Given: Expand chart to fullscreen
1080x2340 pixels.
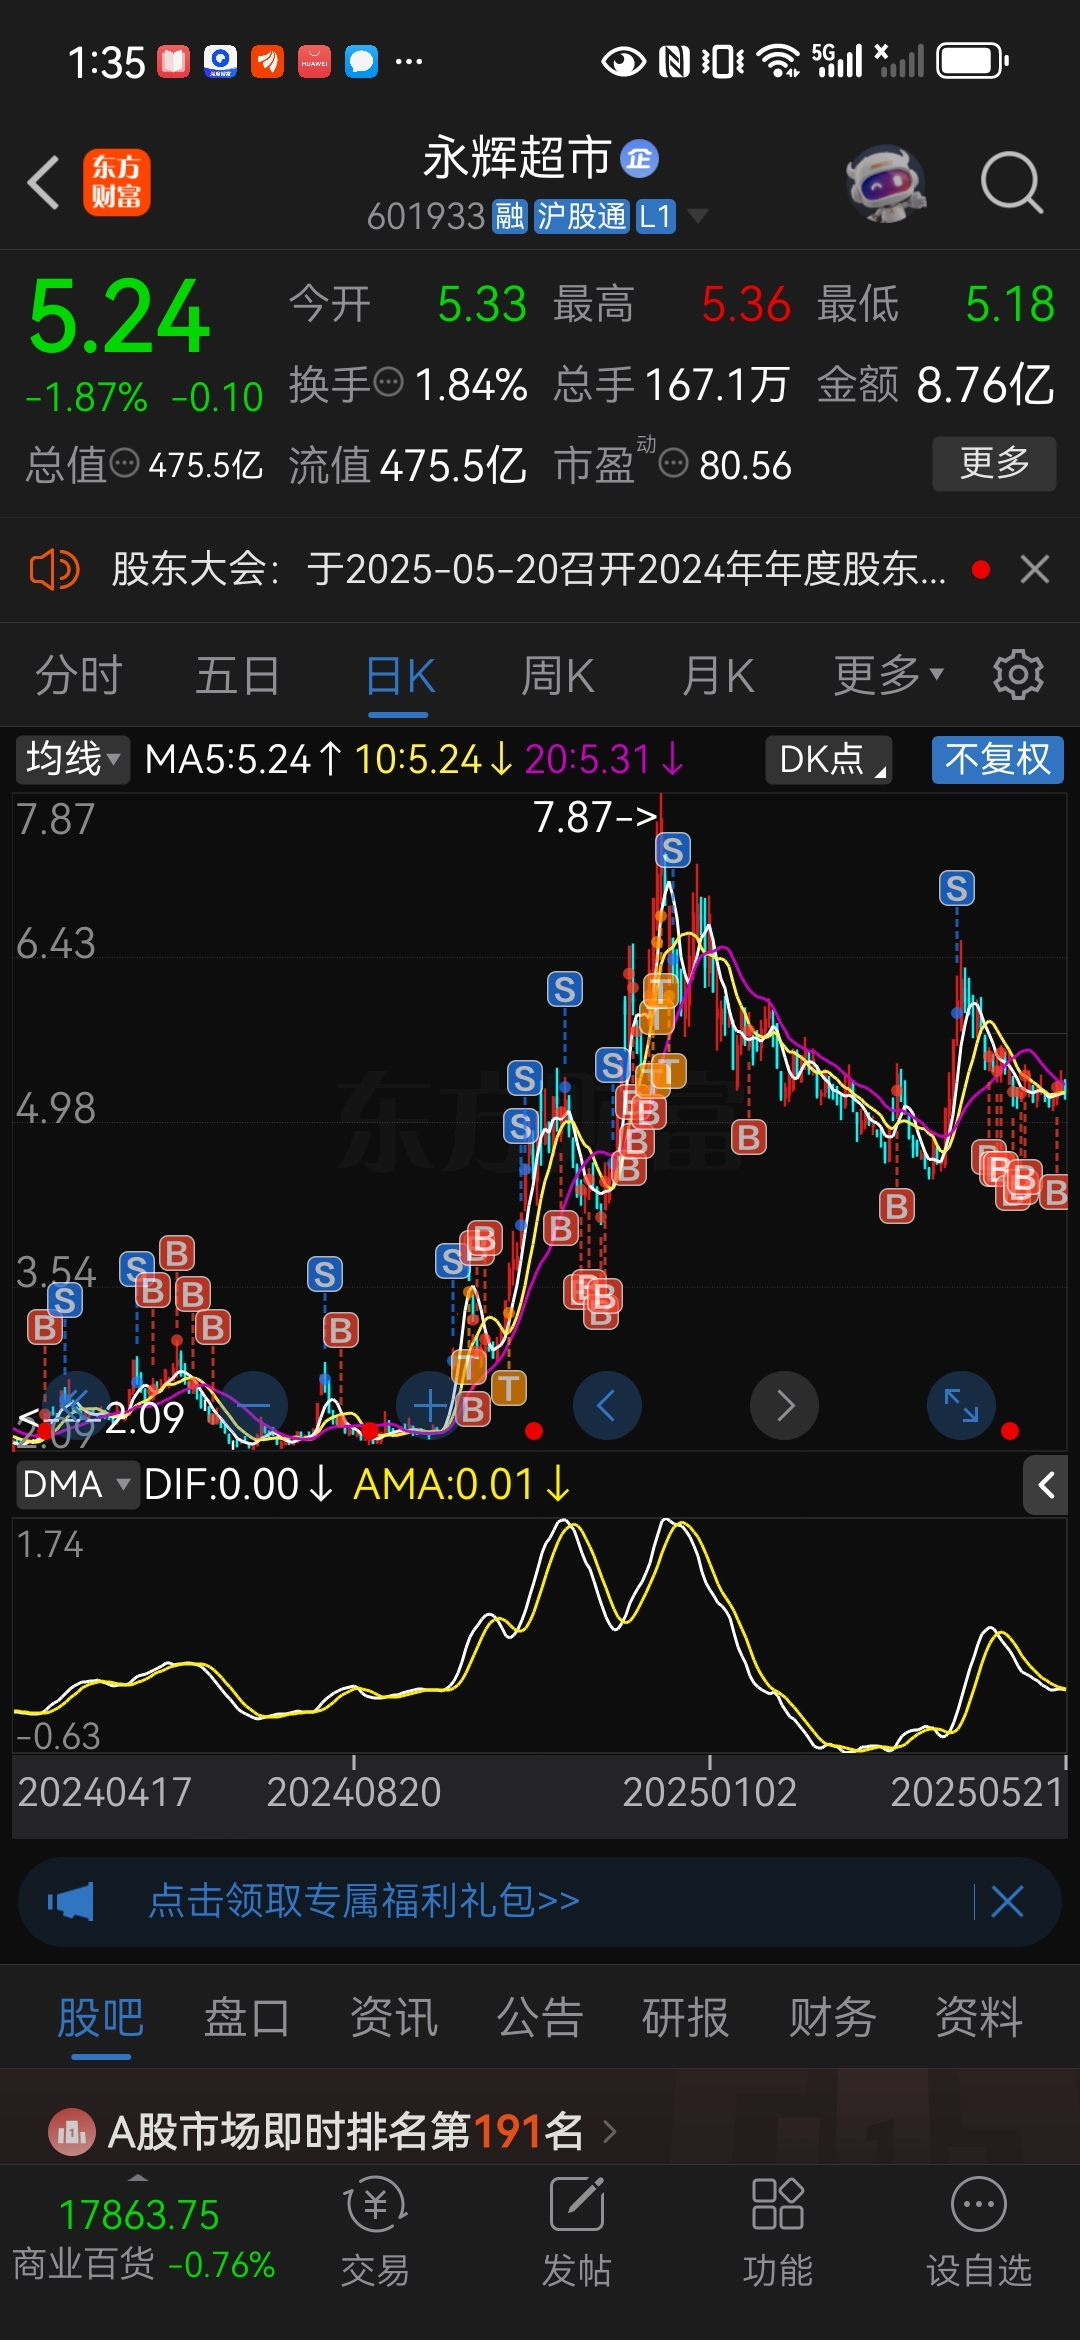Looking at the screenshot, I should tap(962, 1406).
